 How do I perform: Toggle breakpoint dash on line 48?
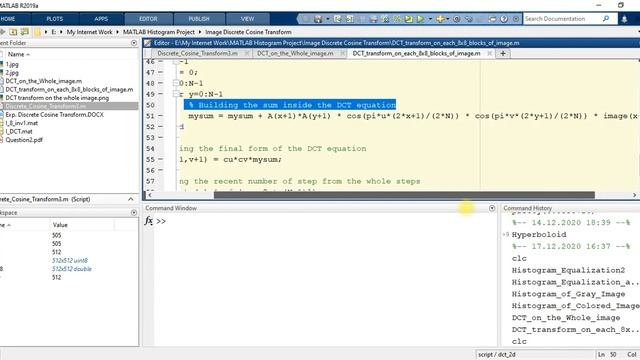(160, 83)
